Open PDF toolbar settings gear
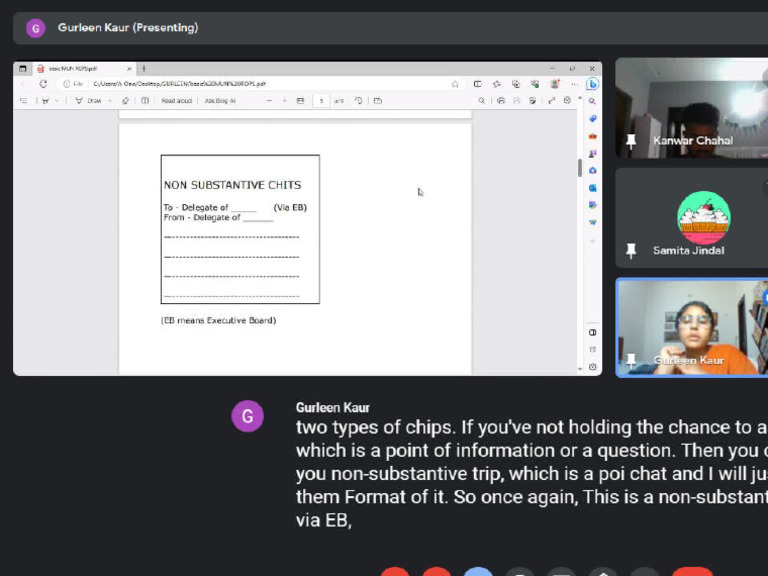 [x=567, y=100]
